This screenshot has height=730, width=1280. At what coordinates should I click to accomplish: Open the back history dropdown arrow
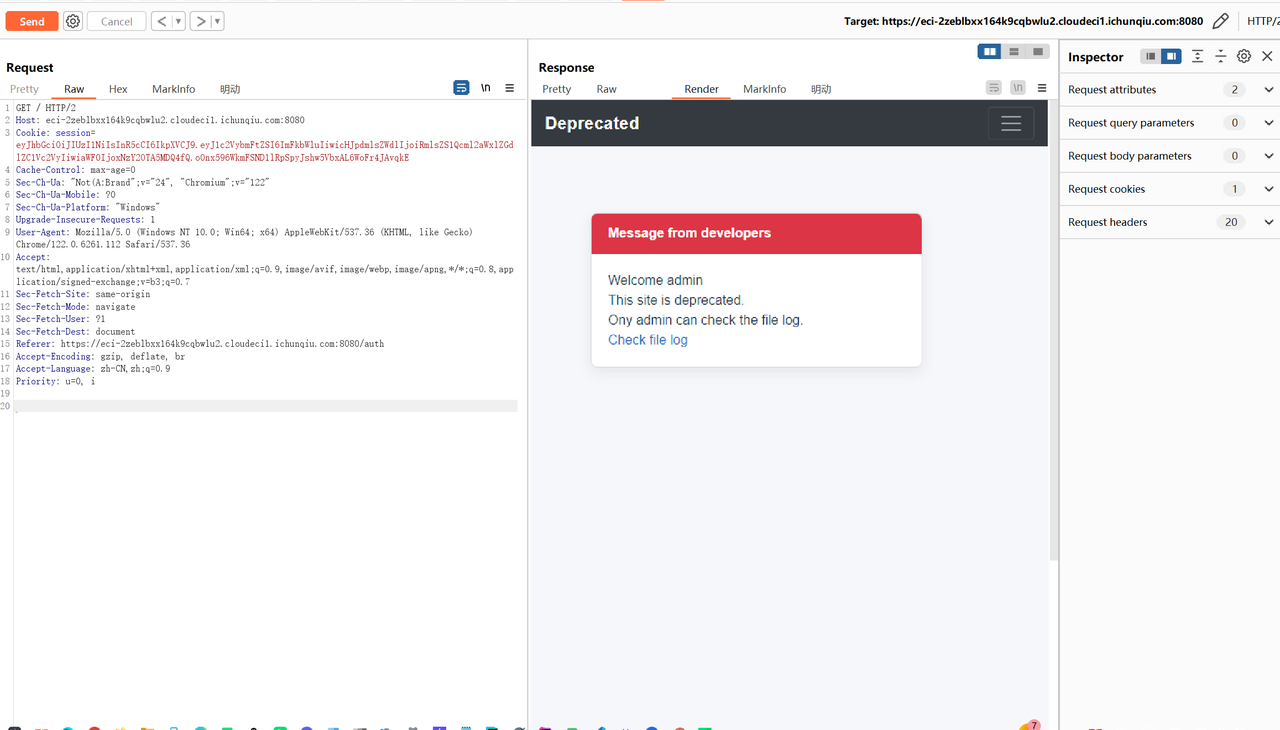point(178,21)
